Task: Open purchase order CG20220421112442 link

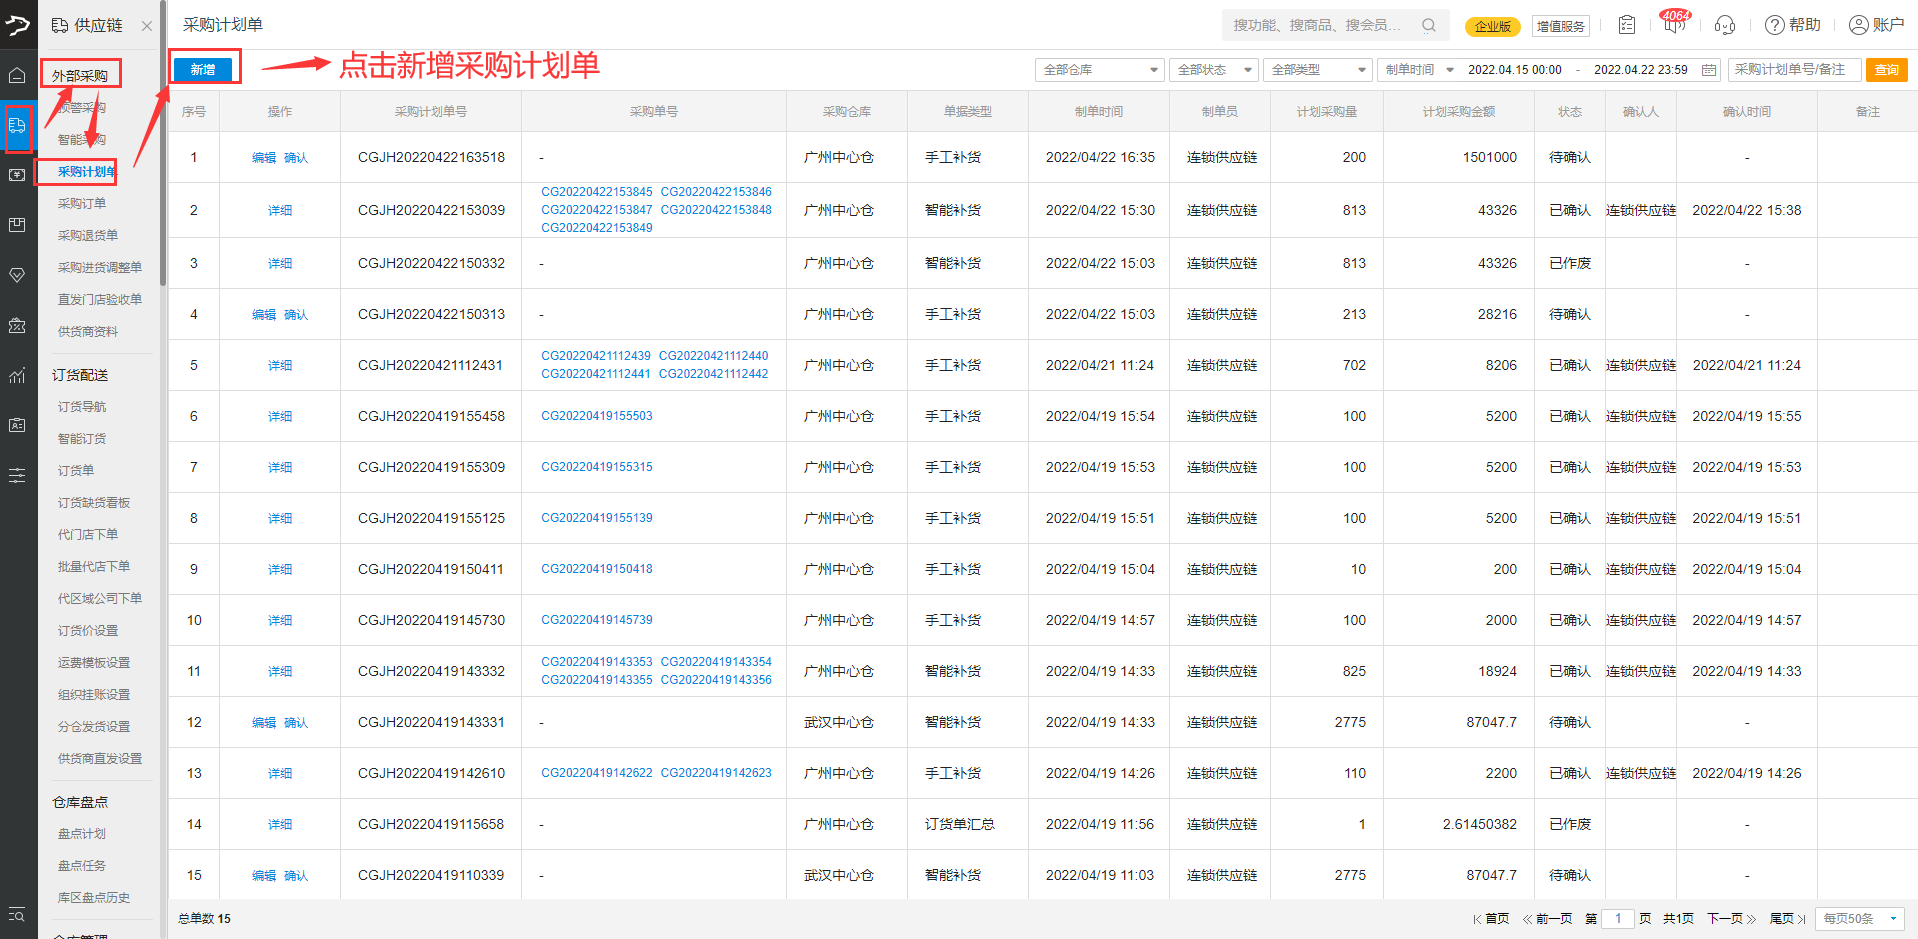Action: tap(714, 374)
